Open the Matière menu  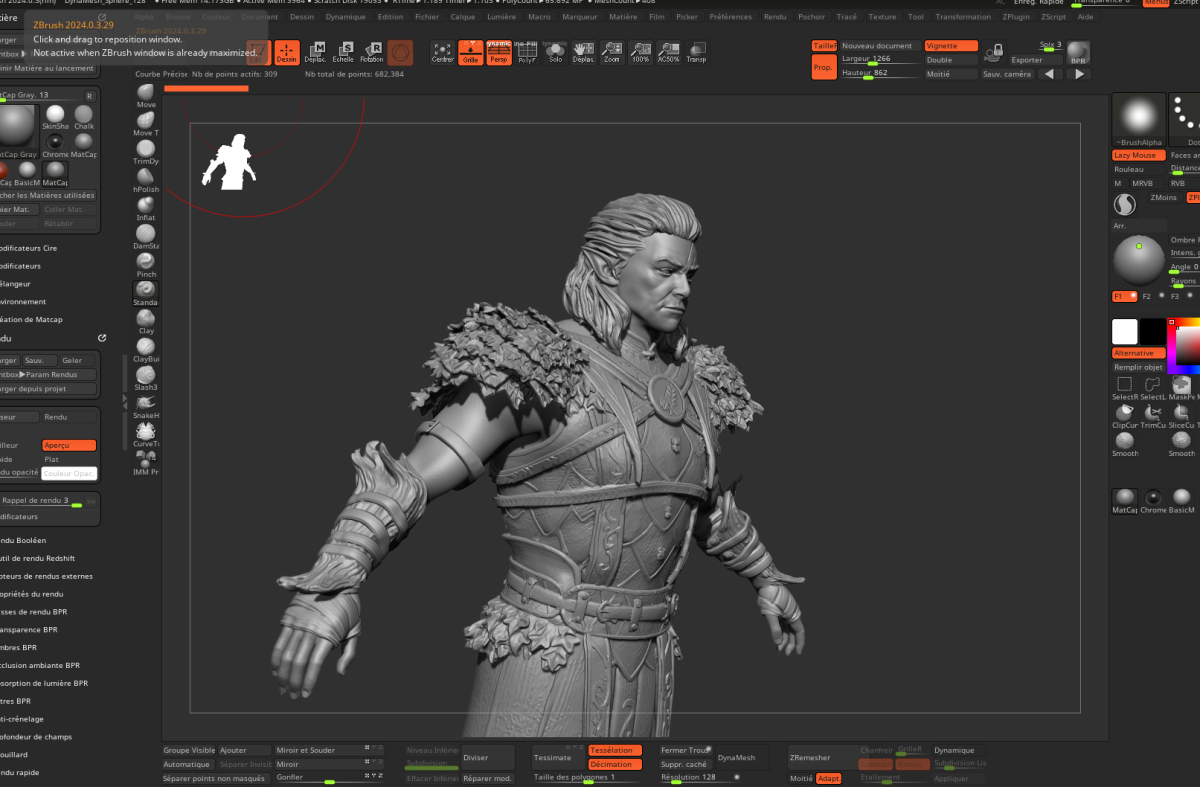click(623, 17)
